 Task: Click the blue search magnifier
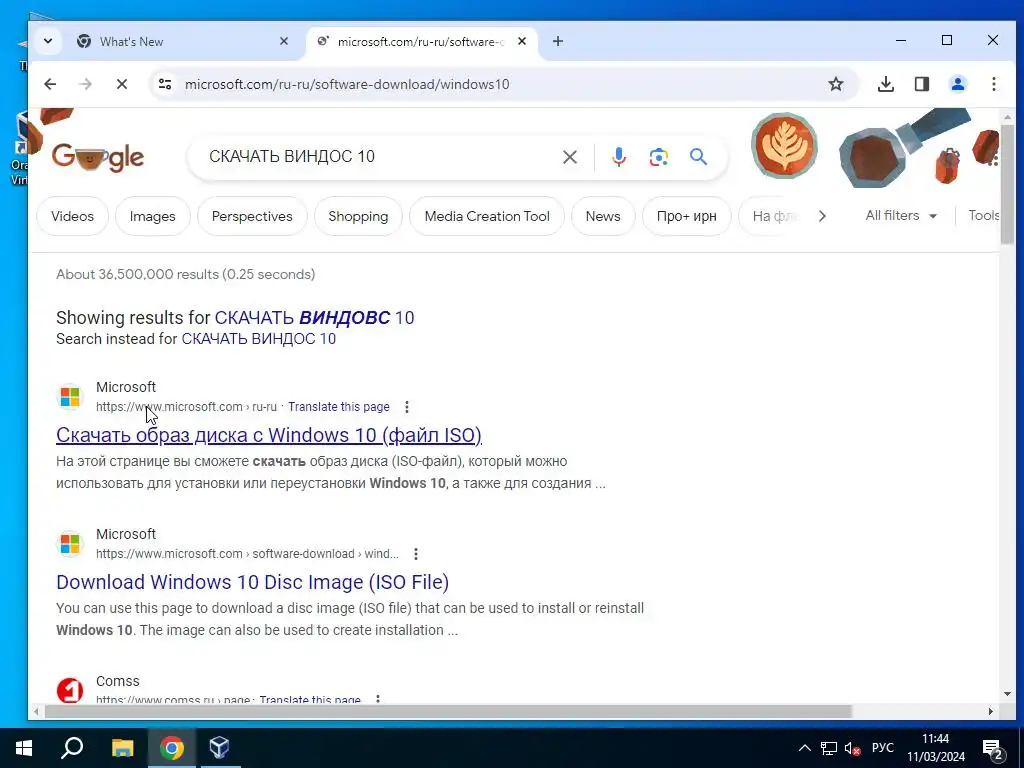pyautogui.click(x=699, y=157)
